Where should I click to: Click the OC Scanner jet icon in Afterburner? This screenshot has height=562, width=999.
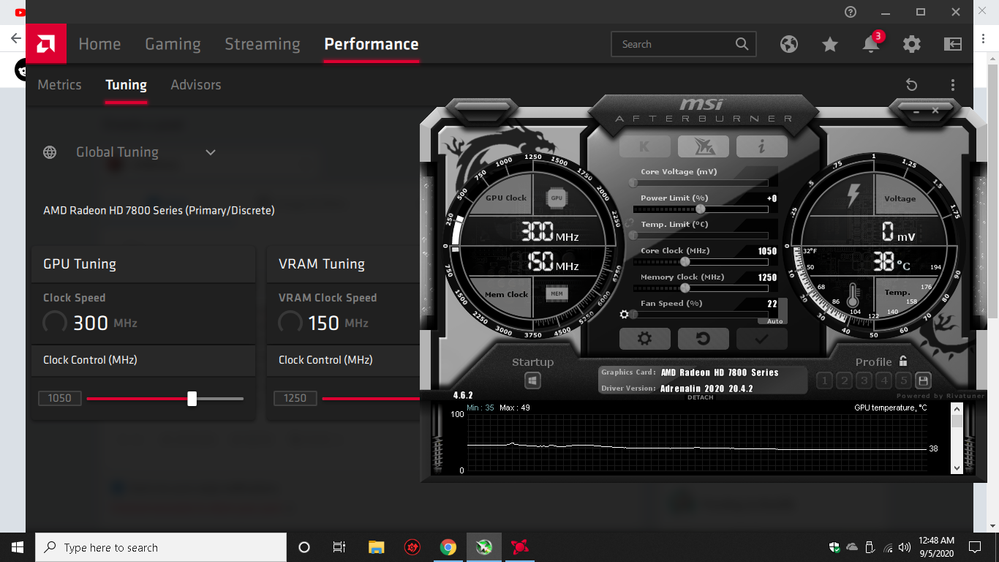[703, 147]
